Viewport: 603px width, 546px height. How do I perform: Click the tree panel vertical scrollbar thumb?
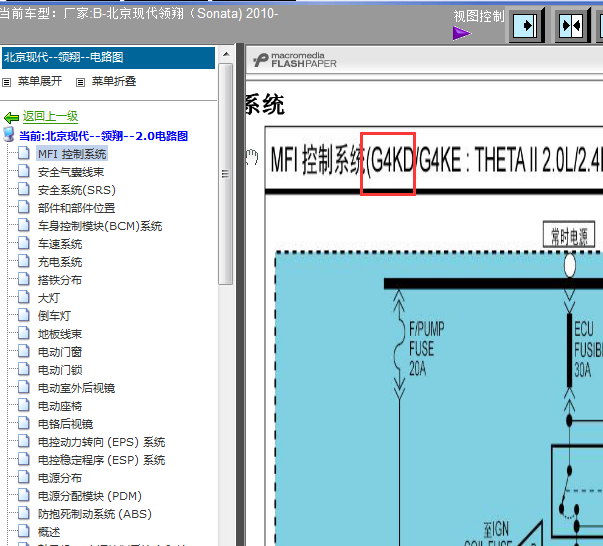tap(226, 174)
